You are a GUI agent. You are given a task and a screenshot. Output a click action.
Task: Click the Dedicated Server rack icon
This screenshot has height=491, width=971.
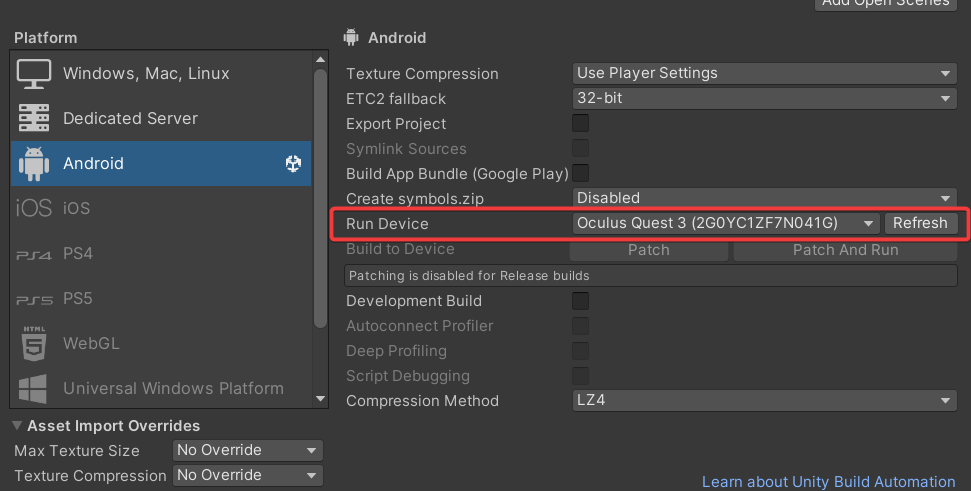coord(34,119)
